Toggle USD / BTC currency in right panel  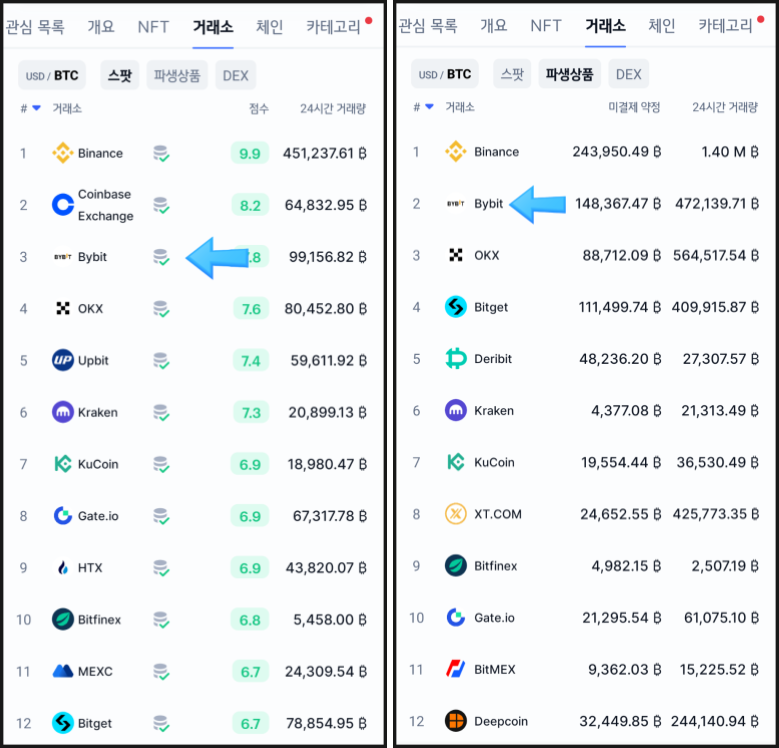tap(445, 74)
